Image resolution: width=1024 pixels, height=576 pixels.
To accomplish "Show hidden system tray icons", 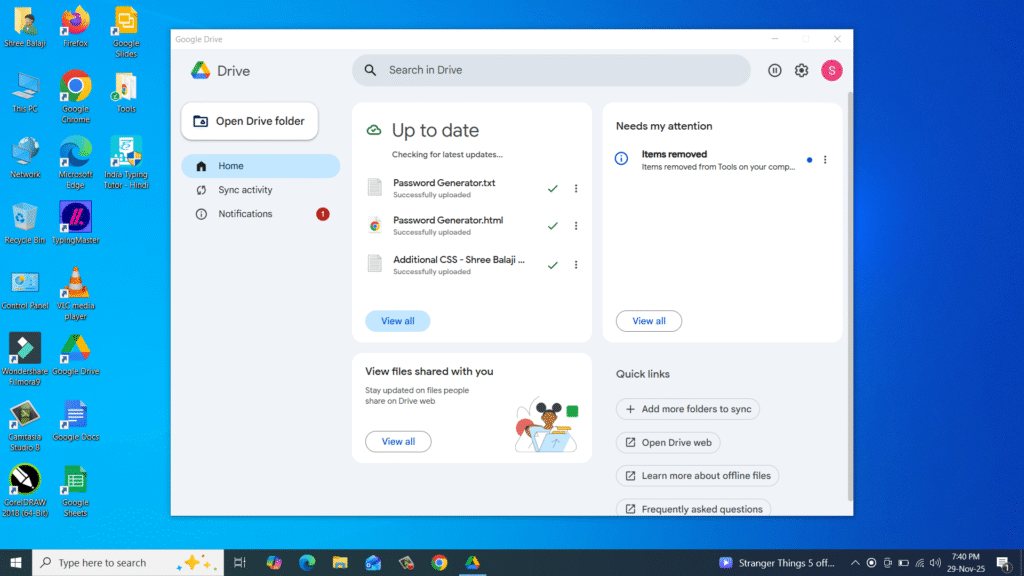I will point(854,563).
